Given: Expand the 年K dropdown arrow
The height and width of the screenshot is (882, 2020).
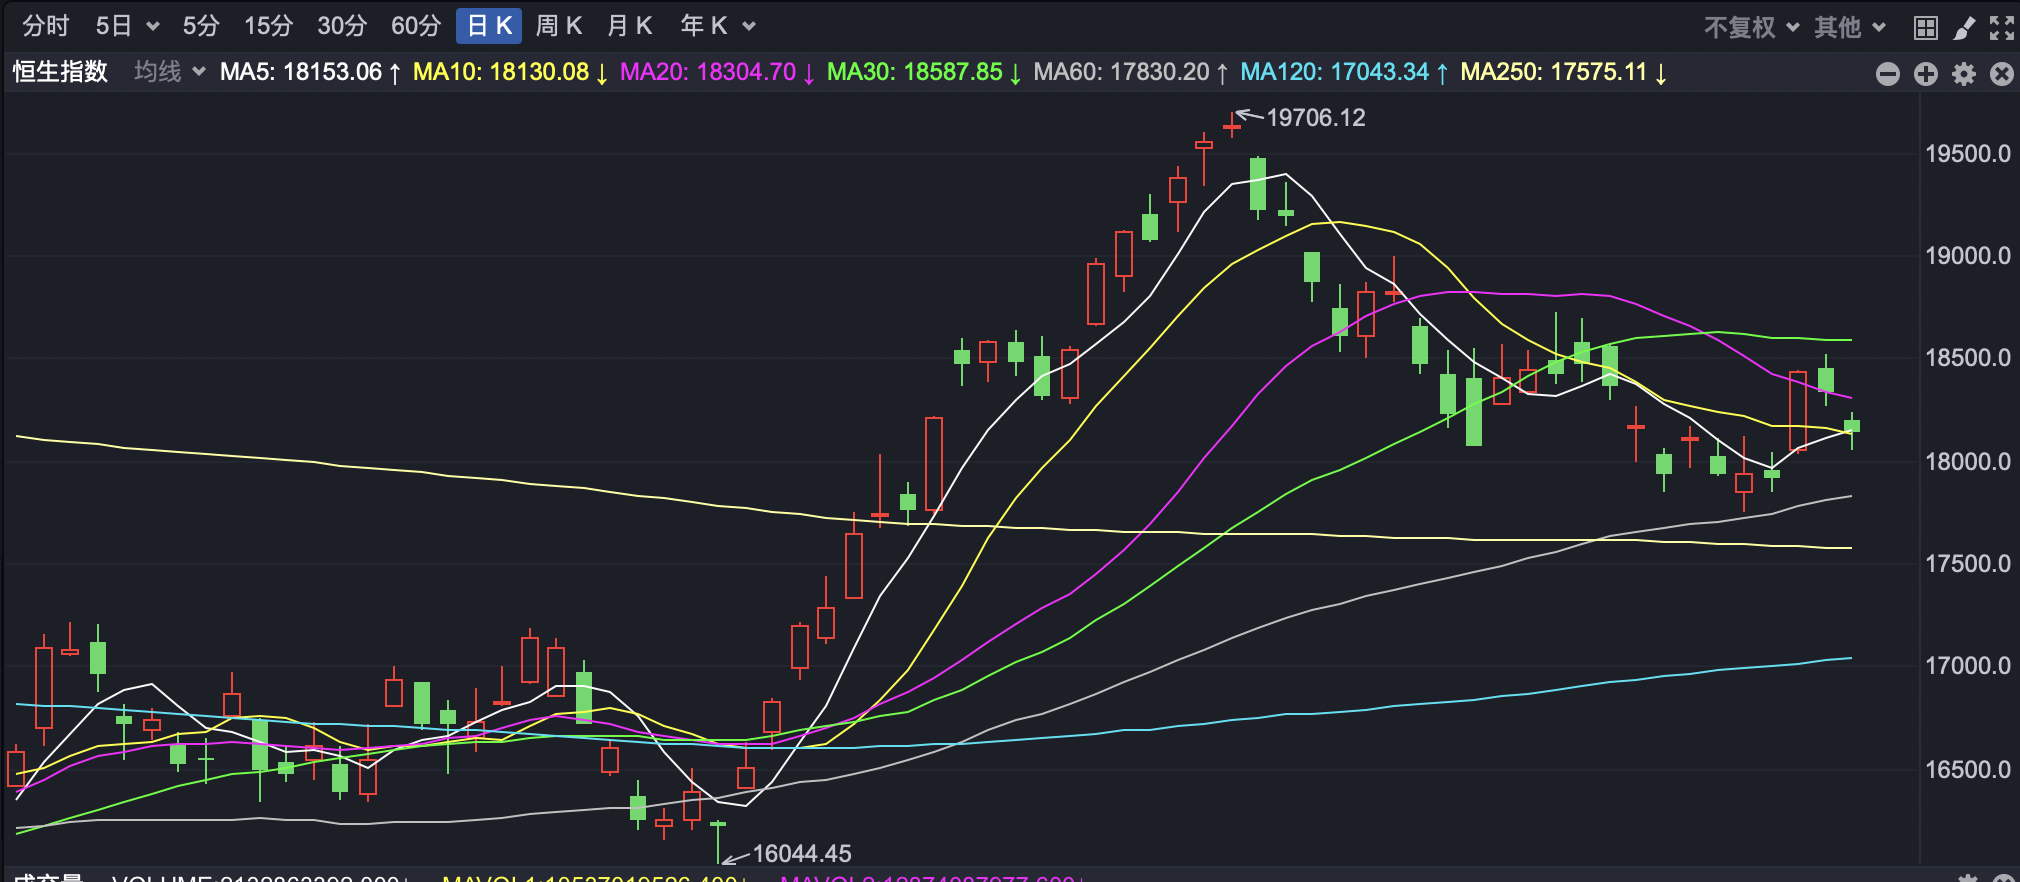Looking at the screenshot, I should point(749,27).
